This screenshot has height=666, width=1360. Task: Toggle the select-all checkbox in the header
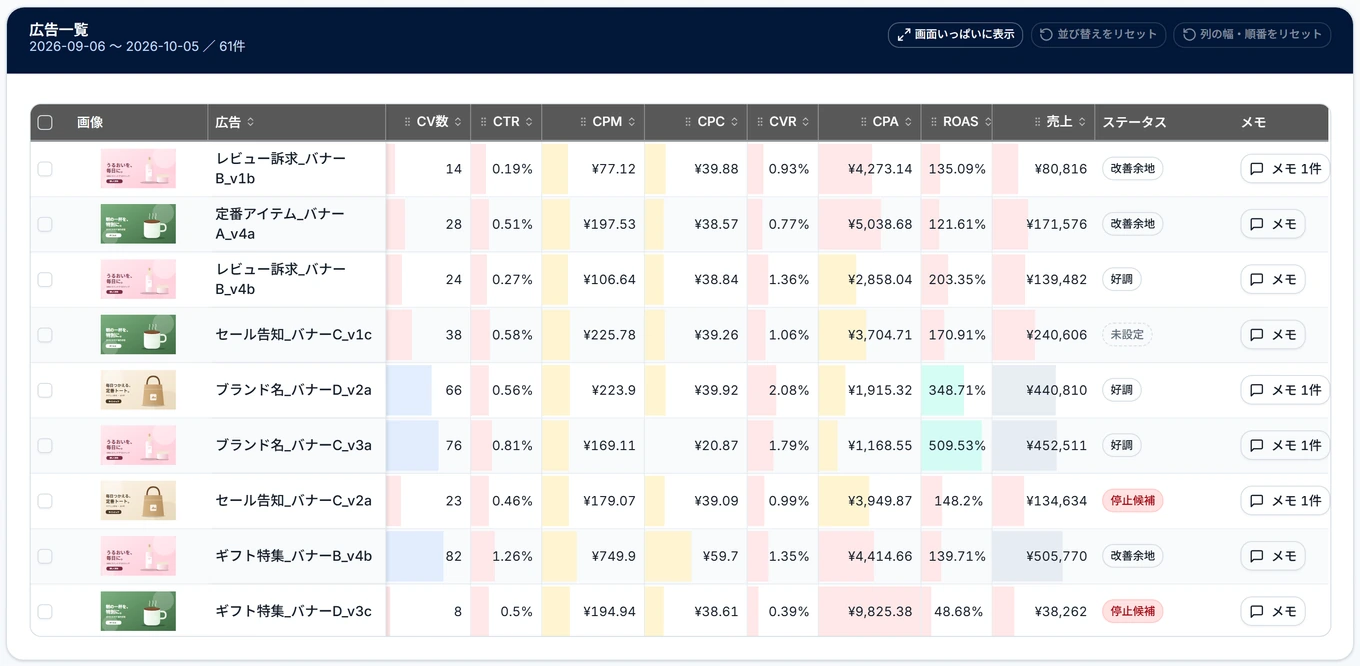pos(45,123)
